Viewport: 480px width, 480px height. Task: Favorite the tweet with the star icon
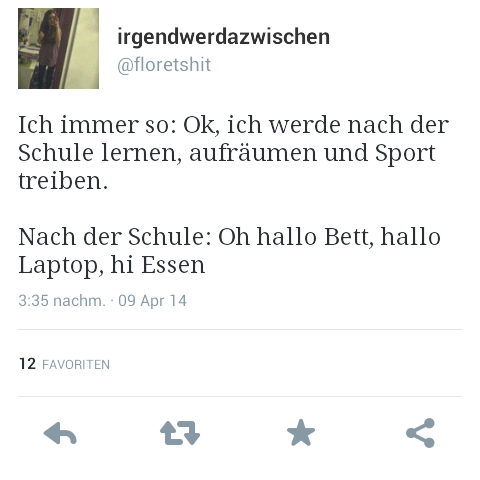[301, 433]
